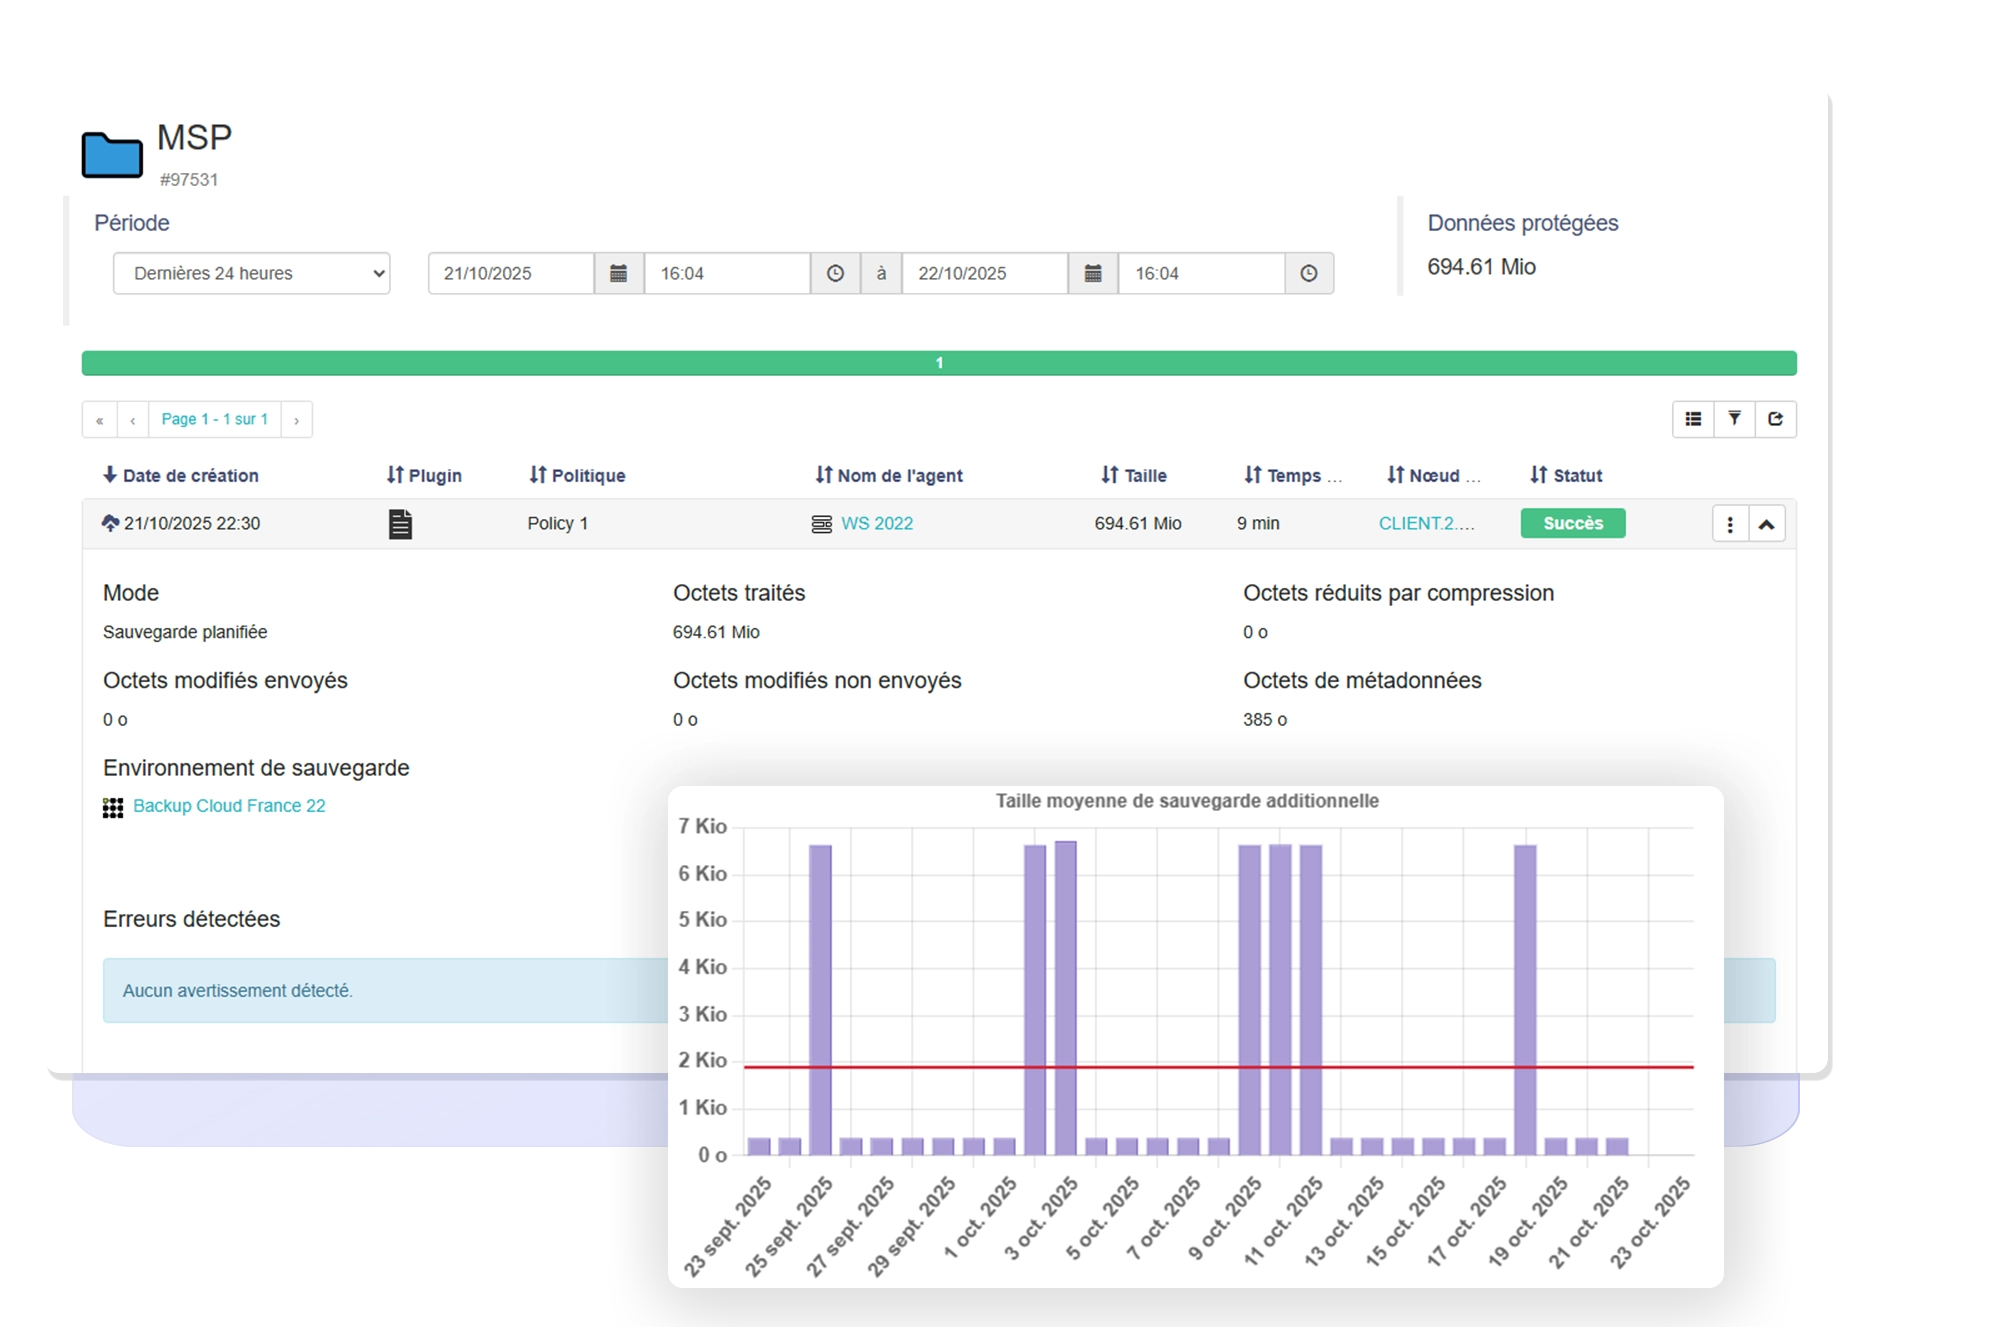Click the filter funnel icon
The width and height of the screenshot is (2000, 1327).
pyautogui.click(x=1734, y=419)
